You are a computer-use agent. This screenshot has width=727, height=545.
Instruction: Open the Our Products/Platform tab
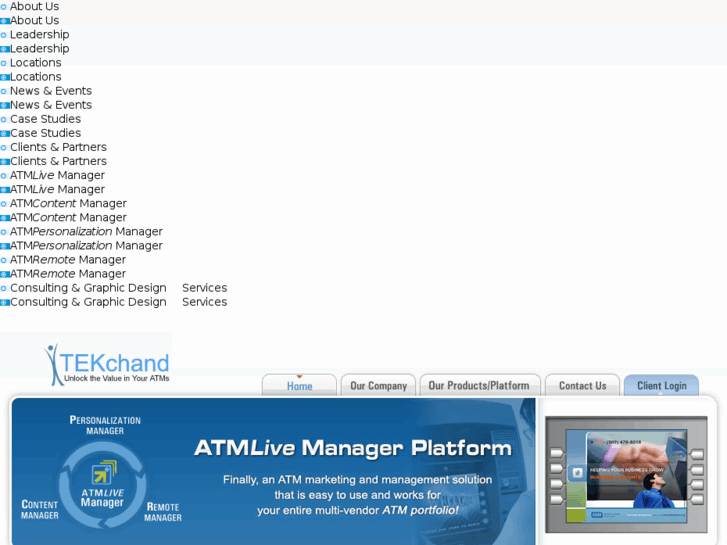click(x=480, y=385)
